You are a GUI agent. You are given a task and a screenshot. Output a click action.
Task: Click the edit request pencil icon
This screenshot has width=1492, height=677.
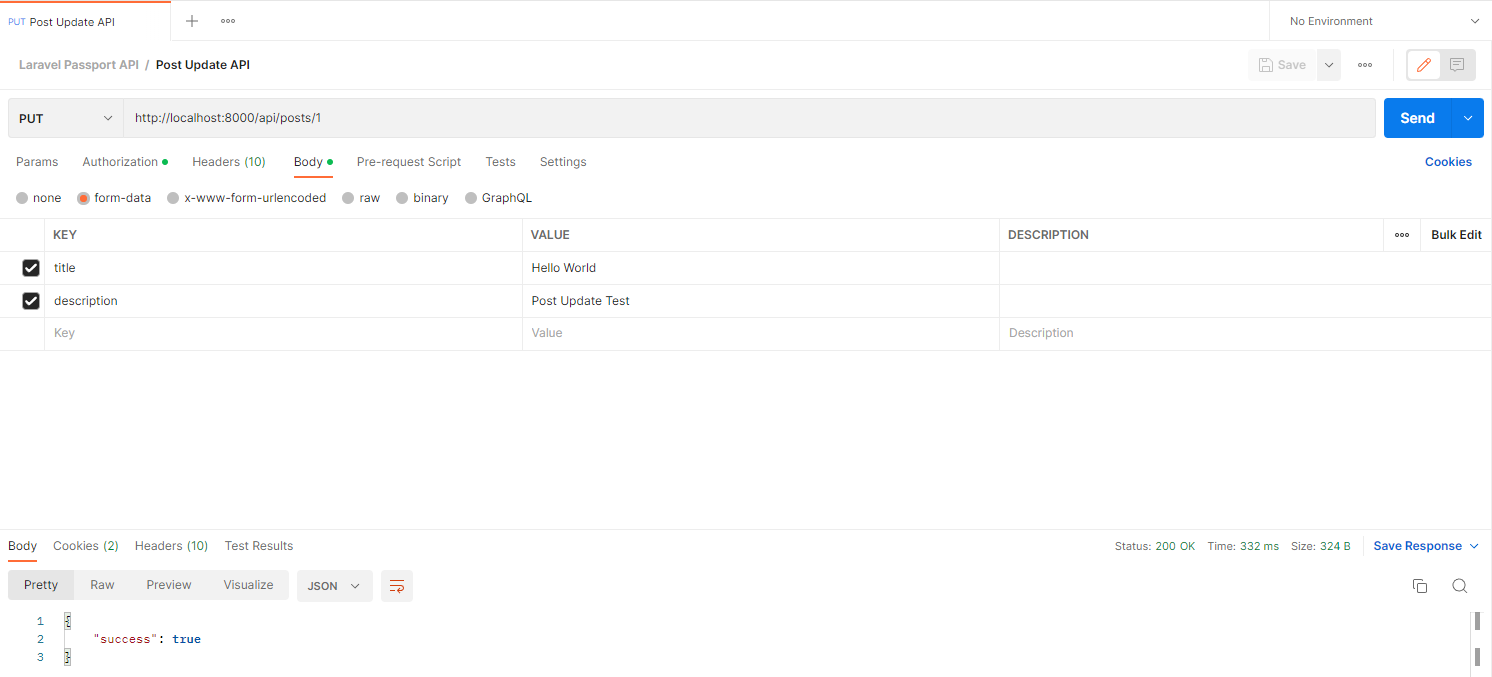(x=1423, y=64)
